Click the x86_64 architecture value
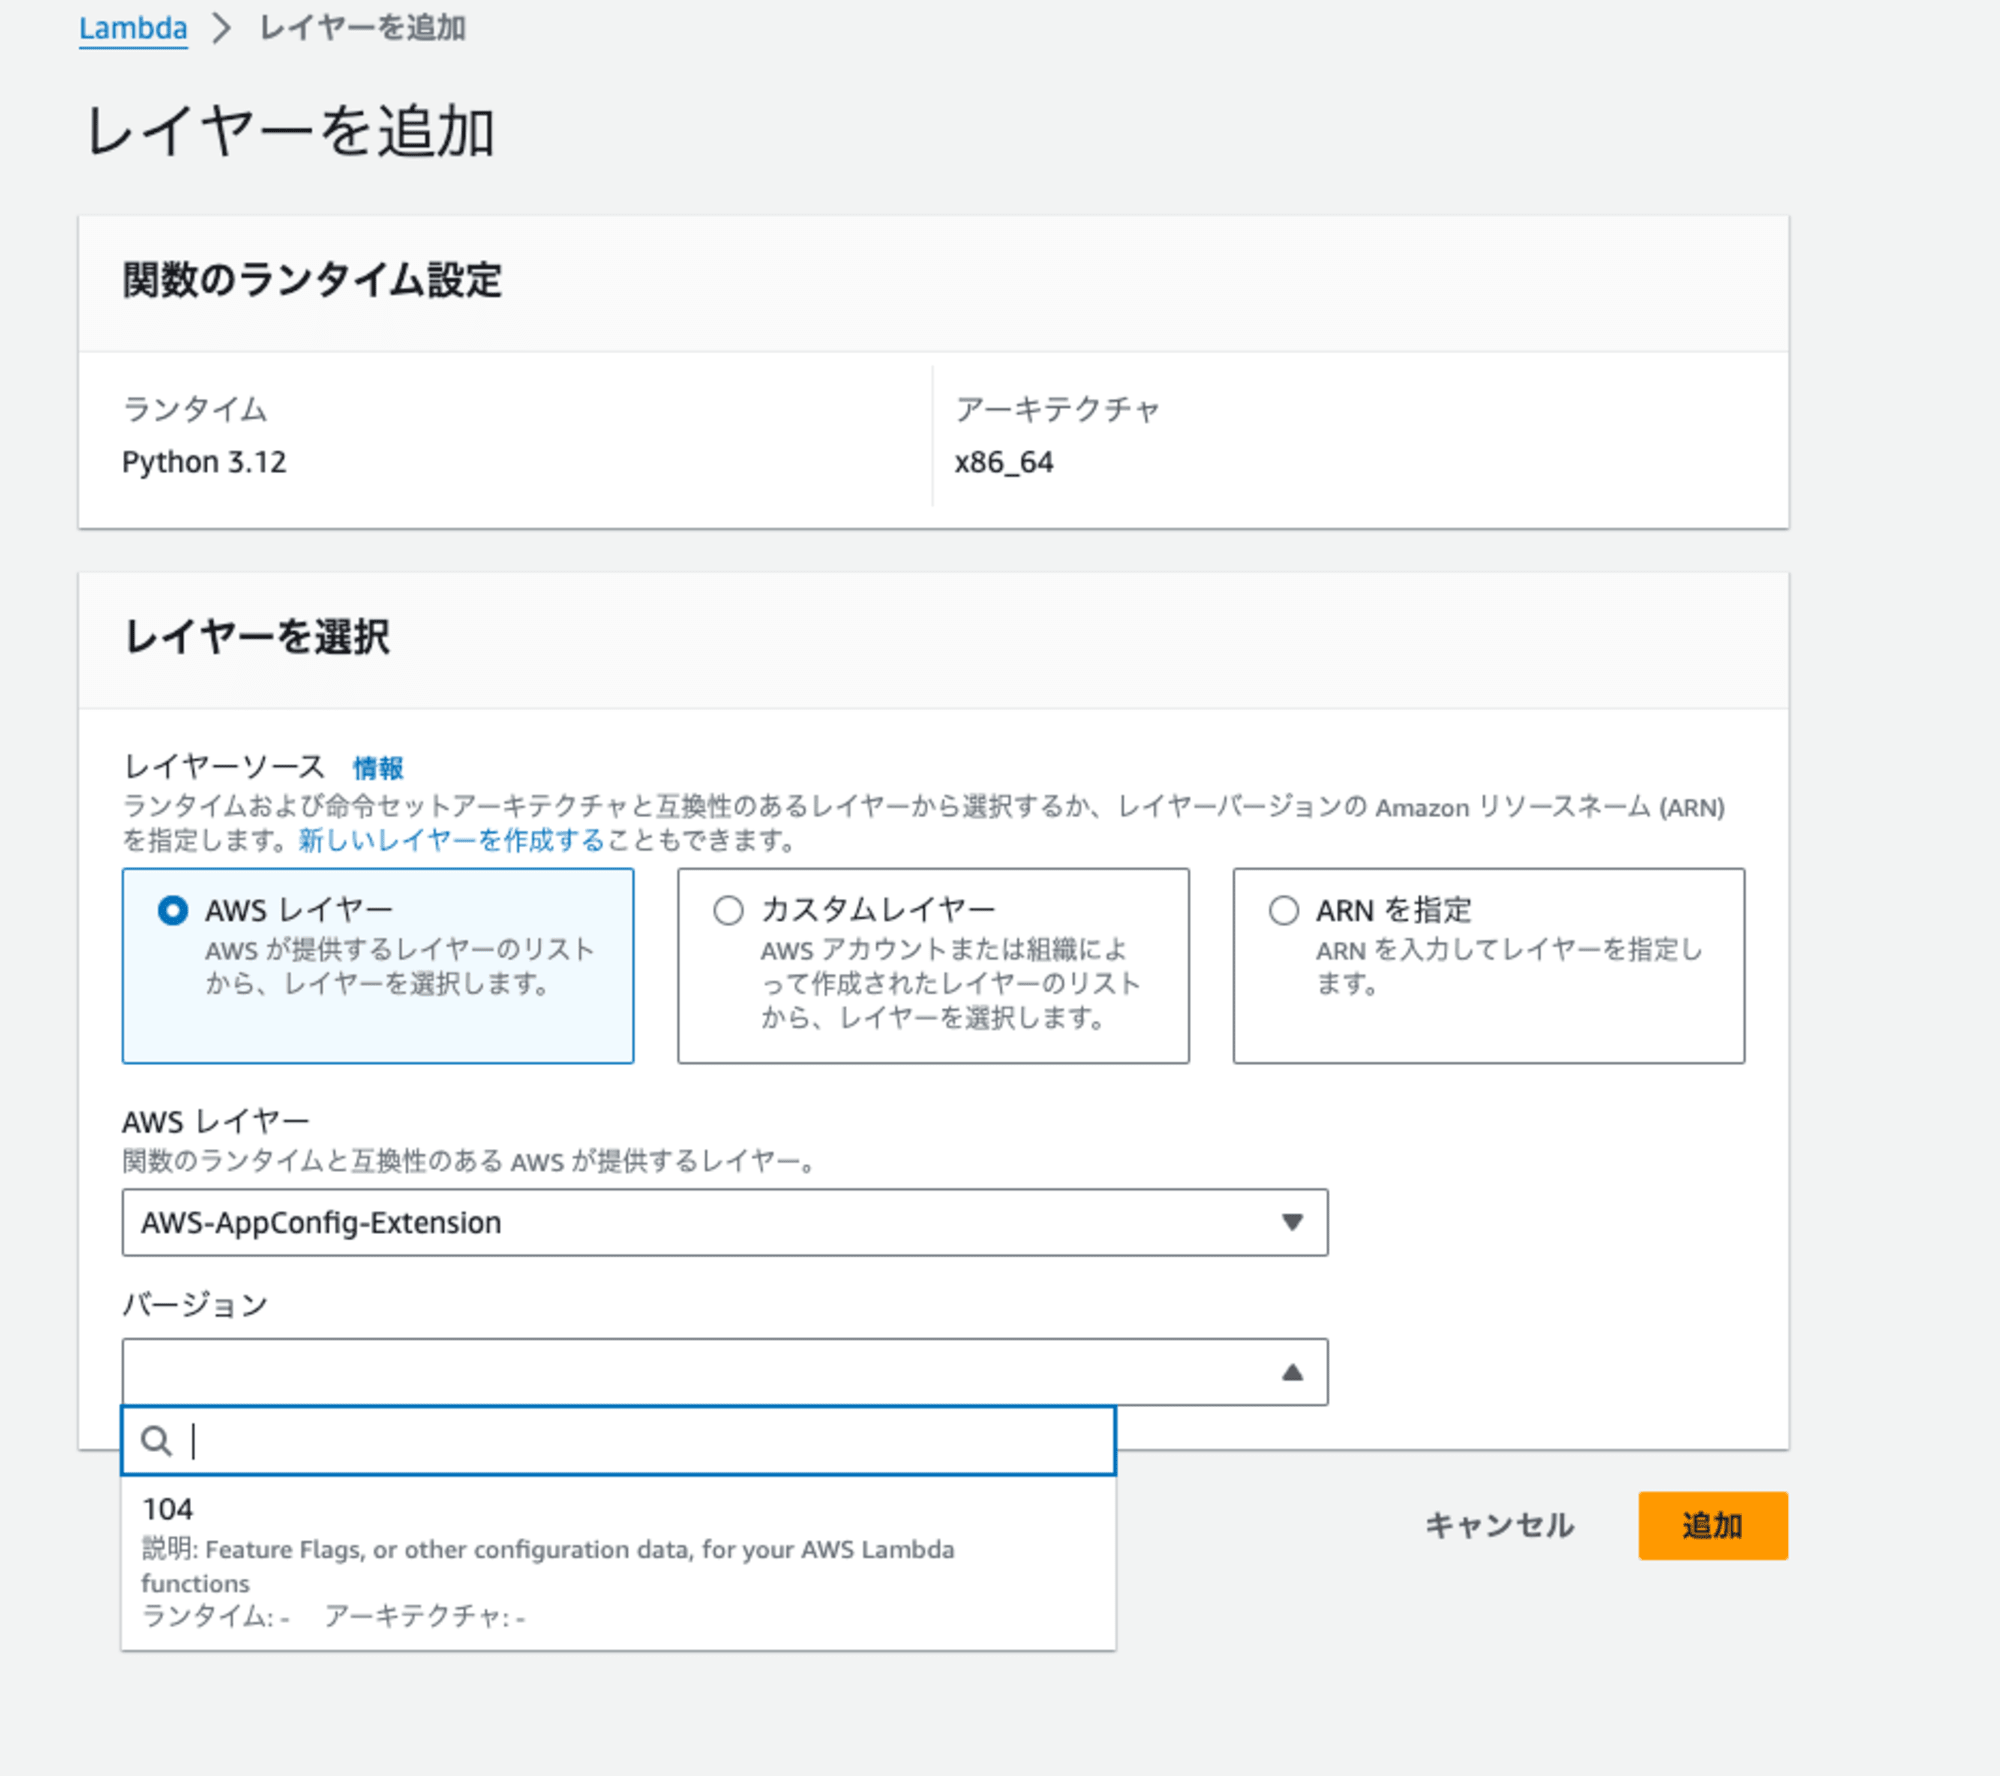 point(1004,462)
